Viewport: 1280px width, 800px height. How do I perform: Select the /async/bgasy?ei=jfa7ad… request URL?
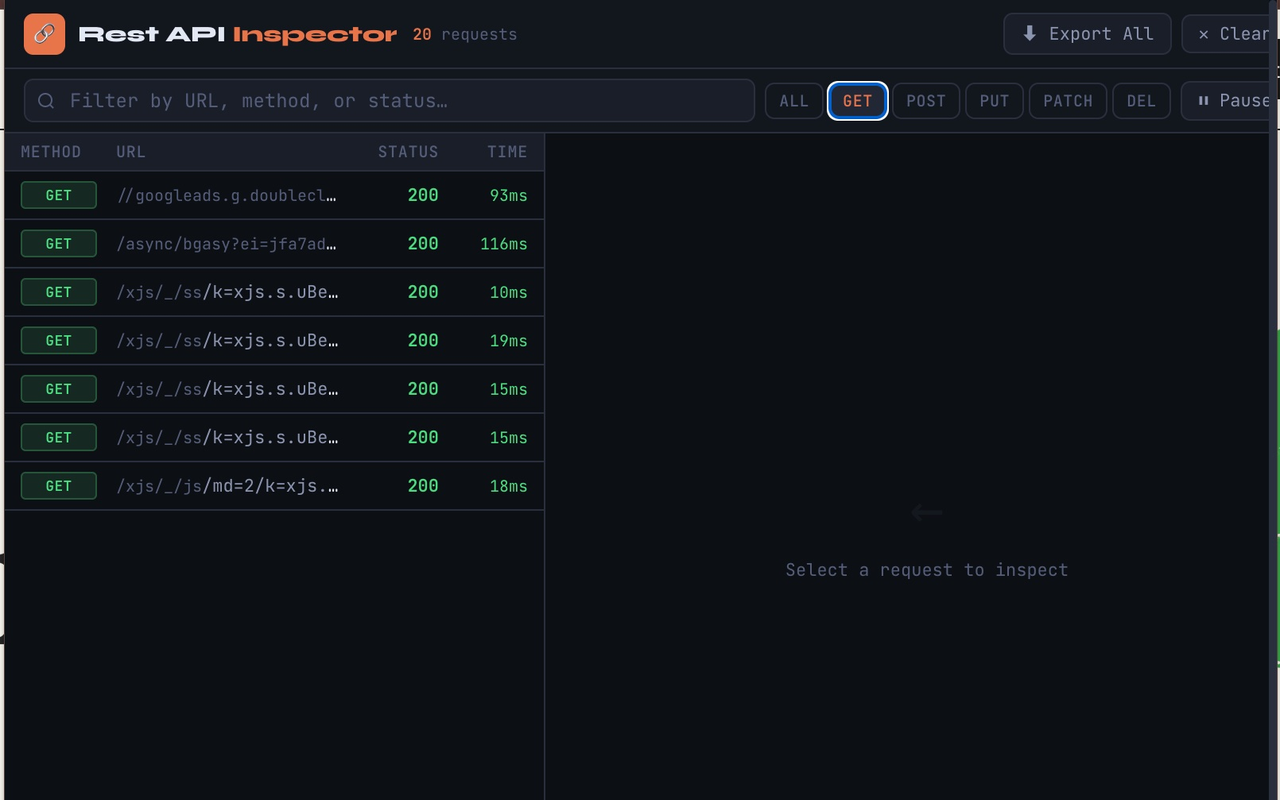[227, 244]
